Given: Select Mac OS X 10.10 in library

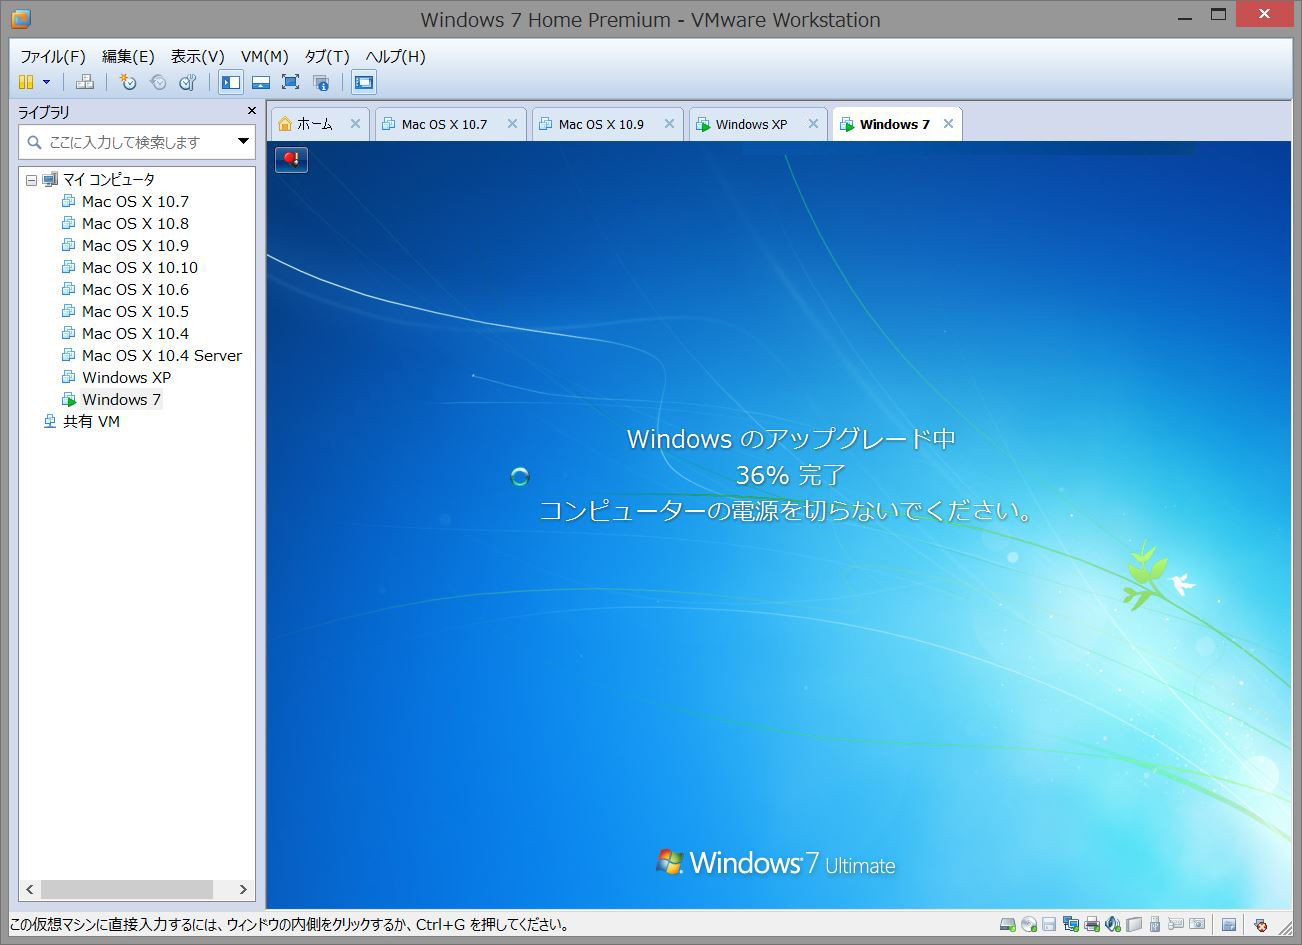Looking at the screenshot, I should pos(140,267).
